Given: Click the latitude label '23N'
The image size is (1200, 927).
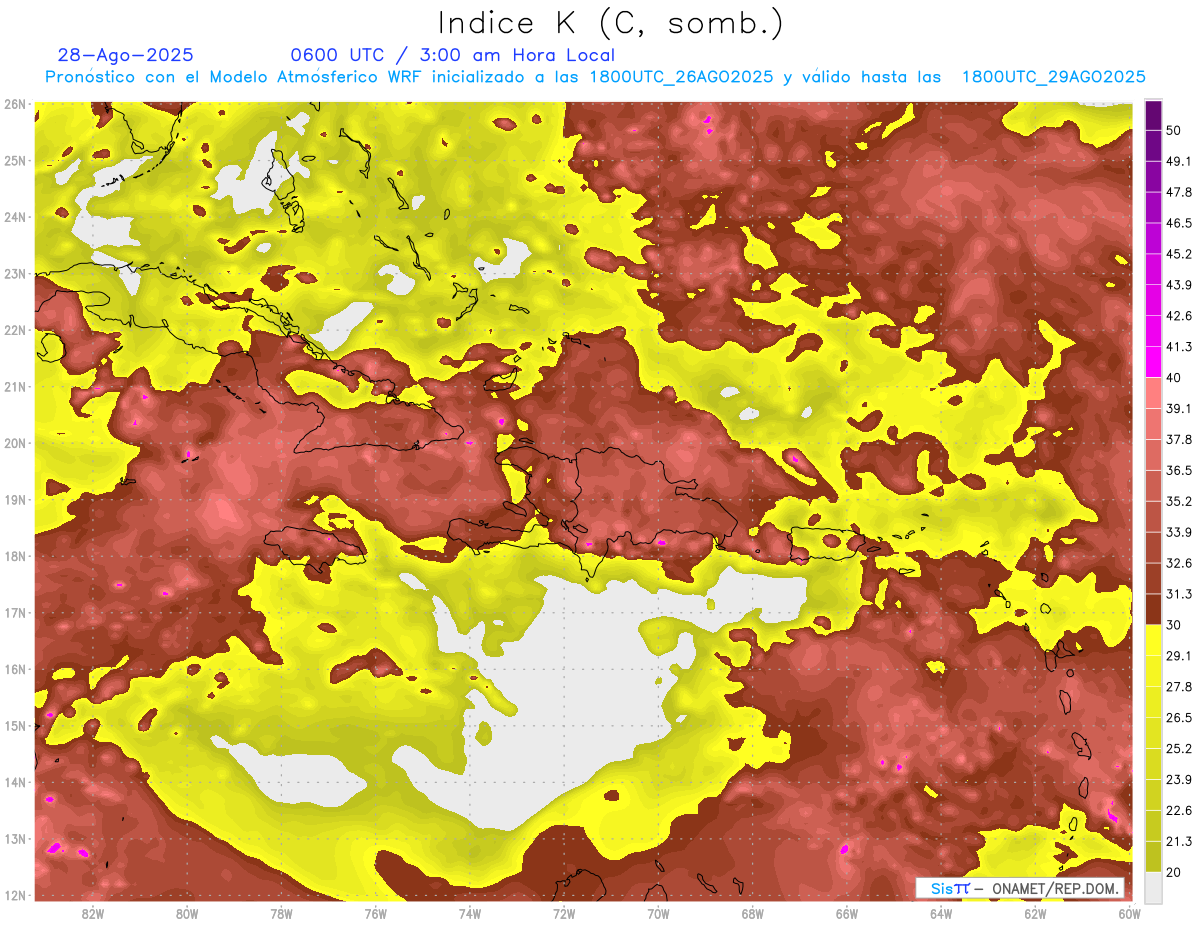Looking at the screenshot, I should [x=15, y=273].
